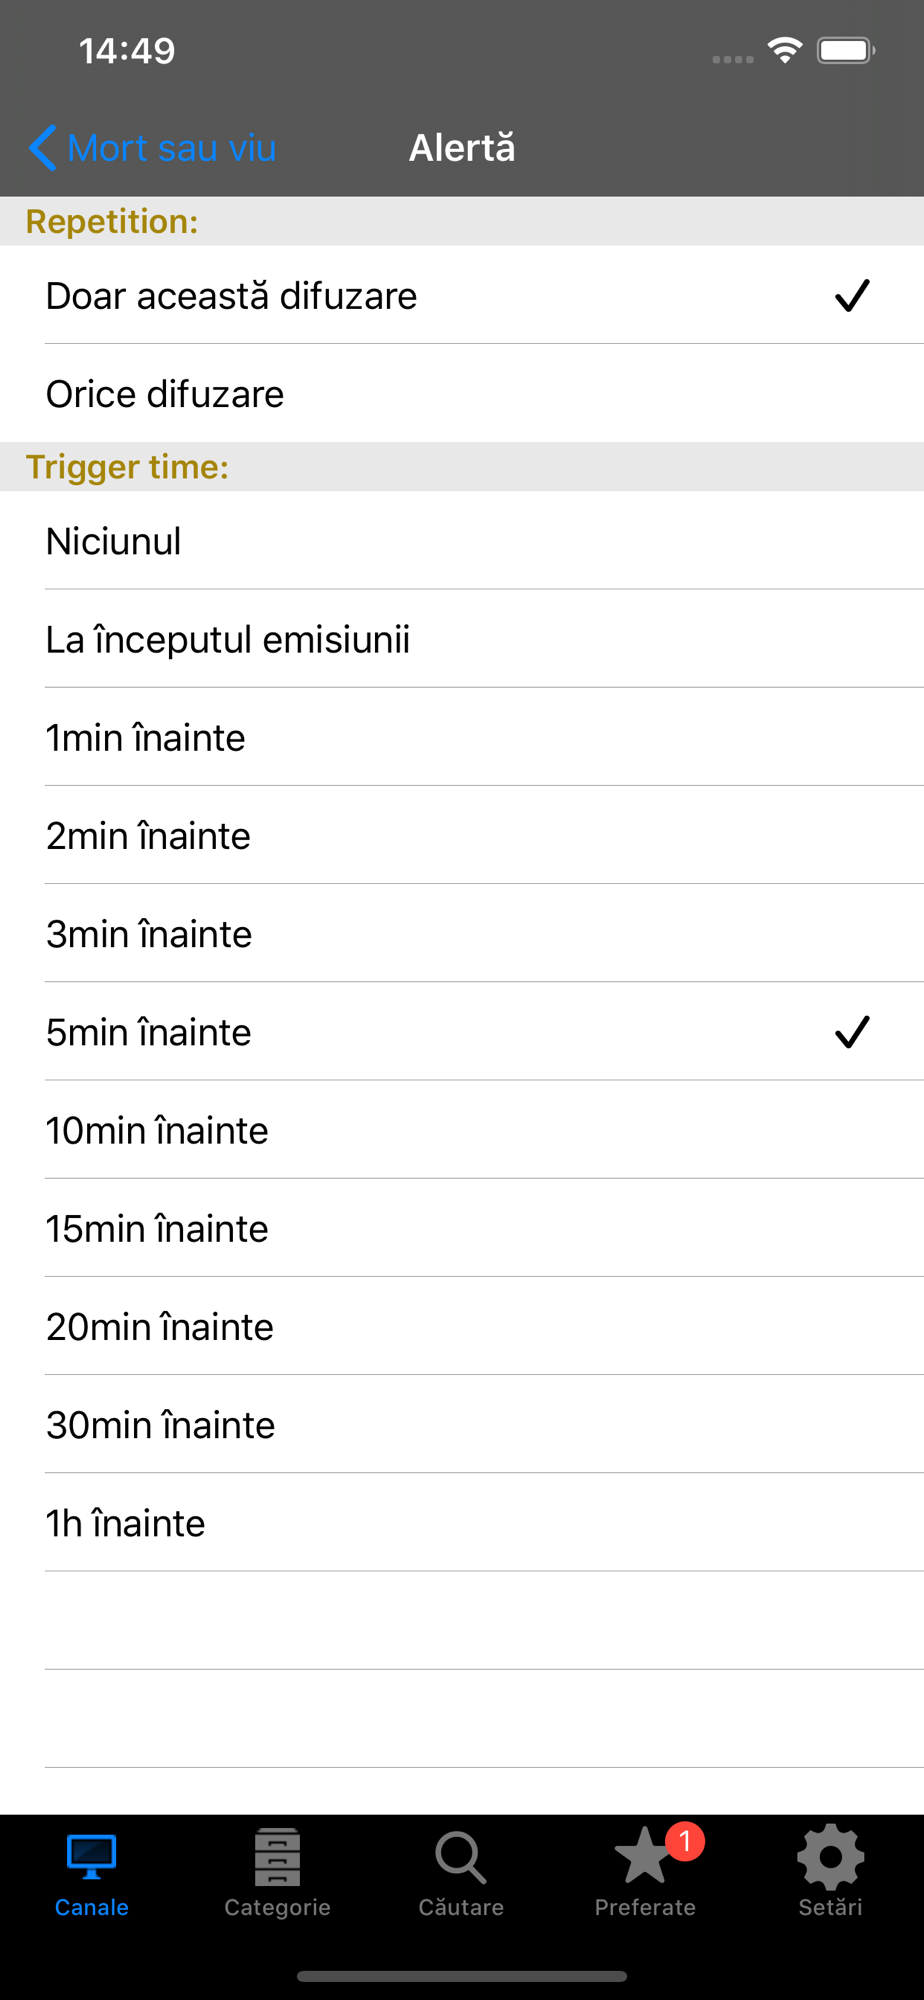Screen dimensions: 924x2000
Task: Tap the Wi-Fi status icon
Action: click(x=785, y=50)
